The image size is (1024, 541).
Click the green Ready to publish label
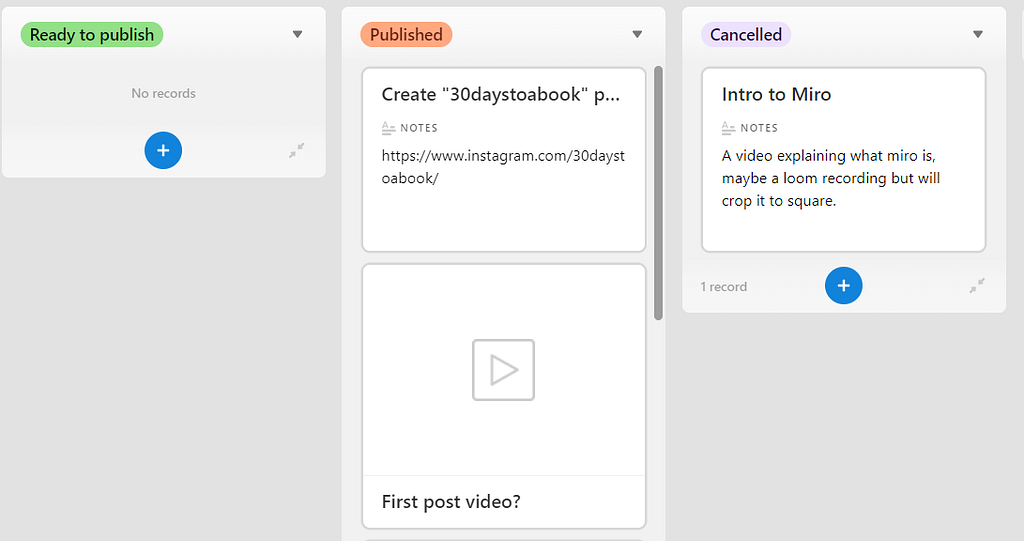click(91, 35)
